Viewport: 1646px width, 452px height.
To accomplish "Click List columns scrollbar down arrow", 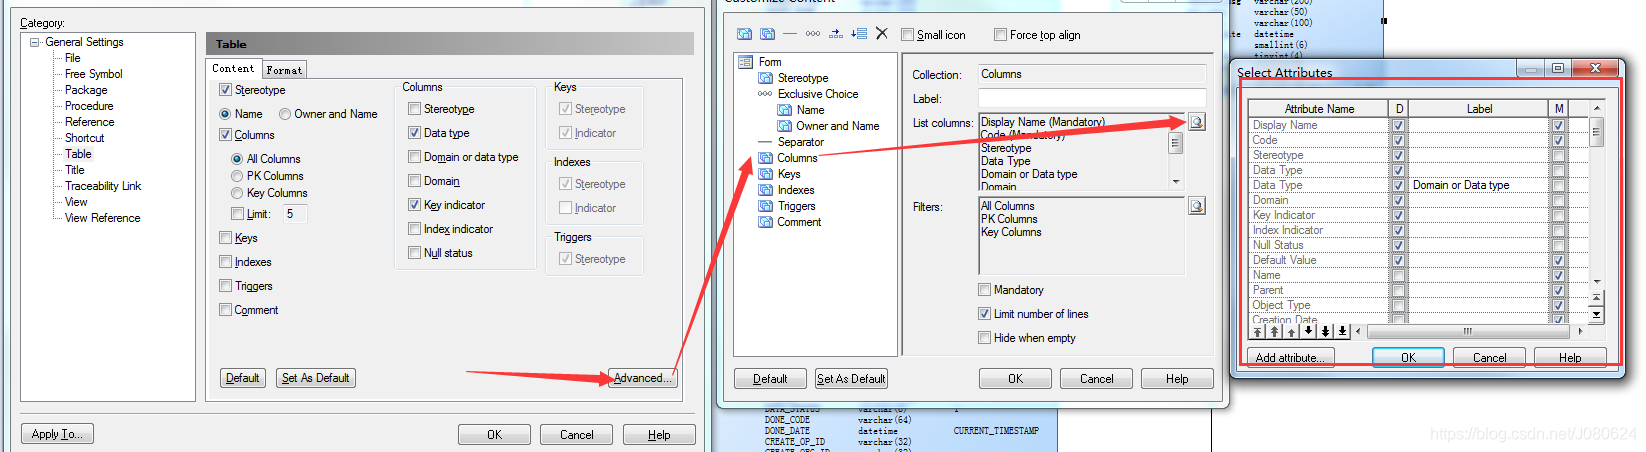I will coord(1176,182).
